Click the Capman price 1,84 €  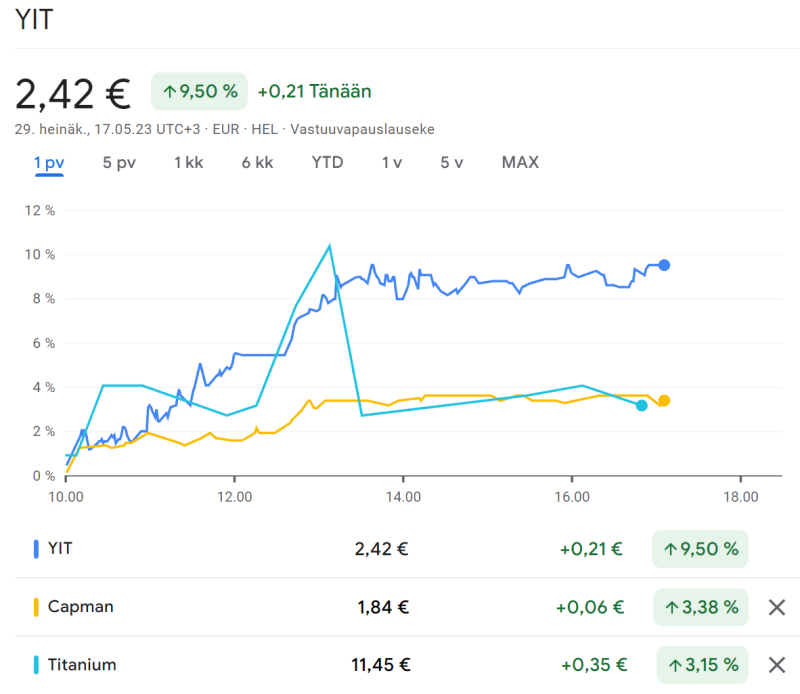(383, 607)
